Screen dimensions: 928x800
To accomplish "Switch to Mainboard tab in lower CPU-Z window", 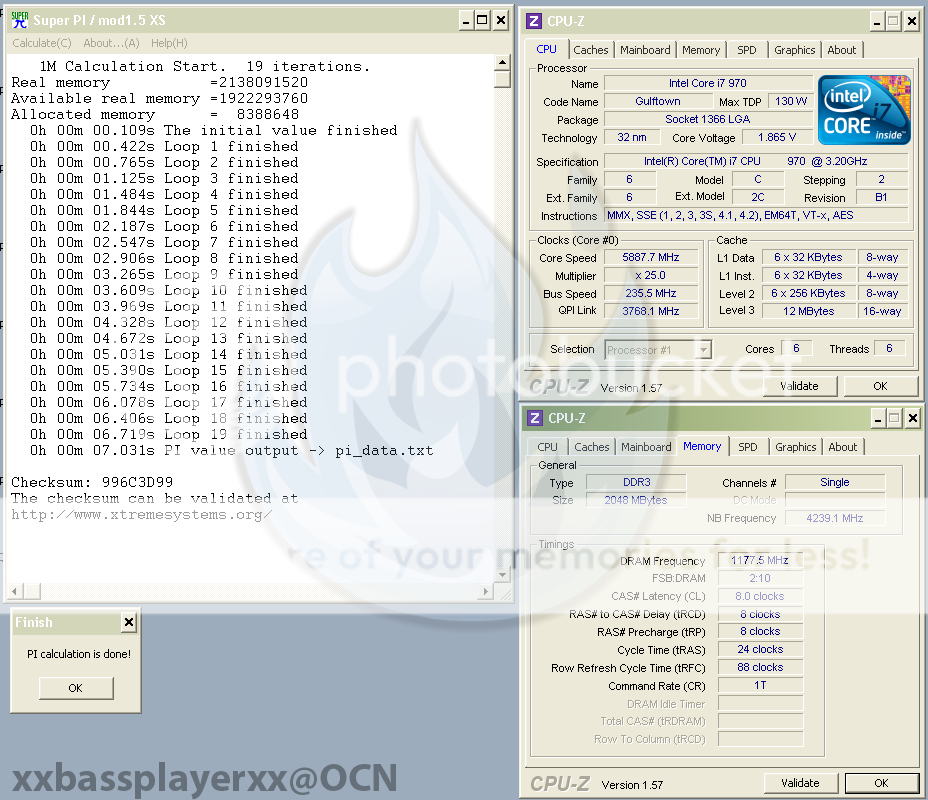I will pos(646,447).
